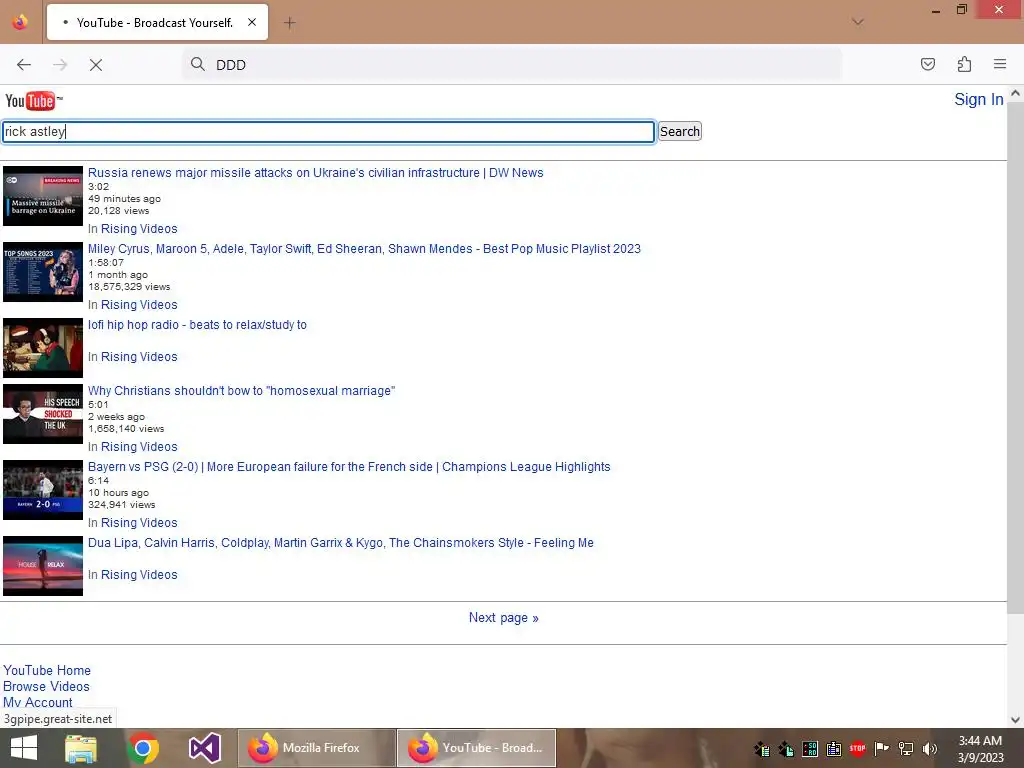Image resolution: width=1024 pixels, height=768 pixels.
Task: Click the vertical scrollbar thumb
Action: (x=1015, y=357)
